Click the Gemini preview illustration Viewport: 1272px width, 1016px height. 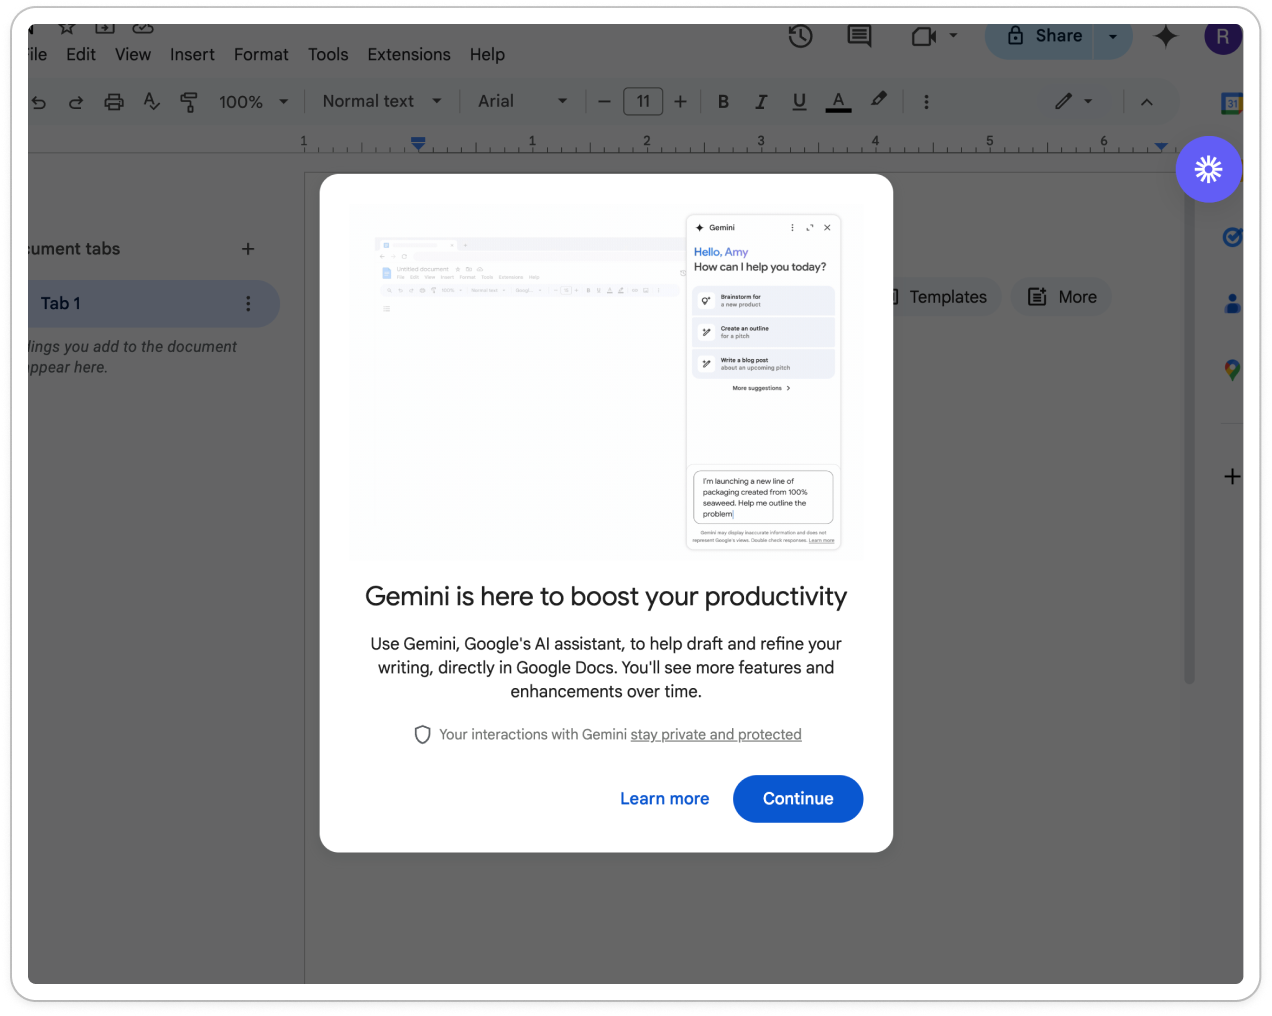coord(607,381)
